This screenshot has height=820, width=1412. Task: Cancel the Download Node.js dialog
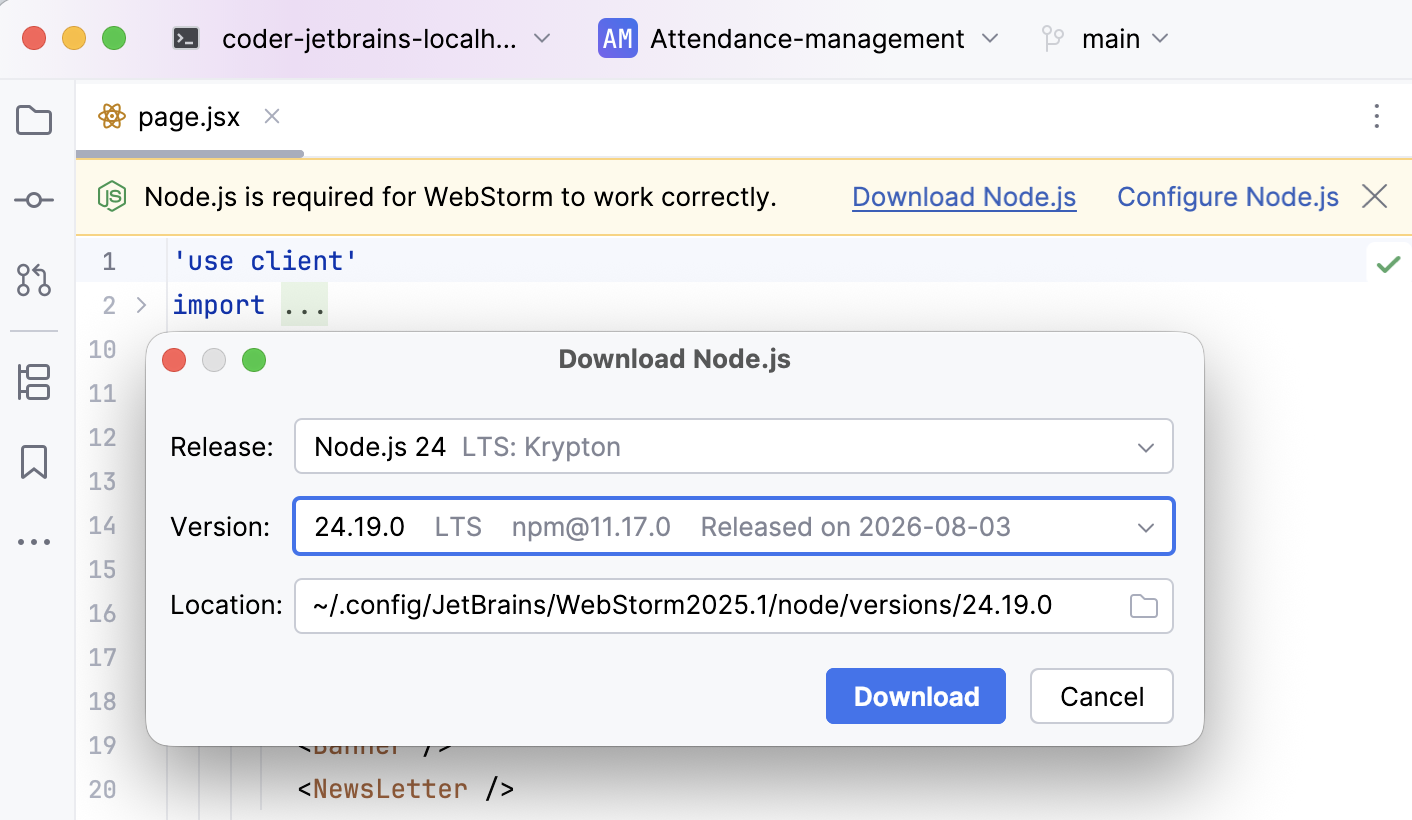(1102, 696)
